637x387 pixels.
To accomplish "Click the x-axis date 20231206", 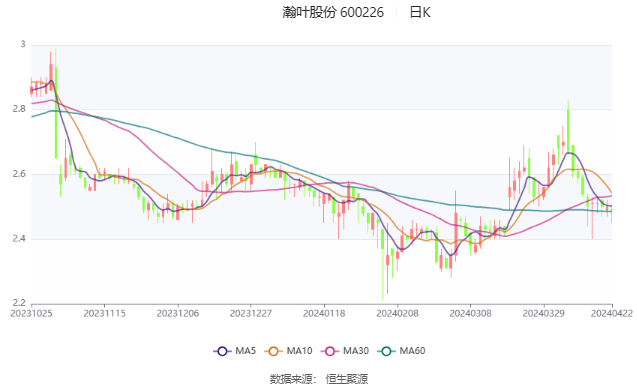I will pos(178,313).
